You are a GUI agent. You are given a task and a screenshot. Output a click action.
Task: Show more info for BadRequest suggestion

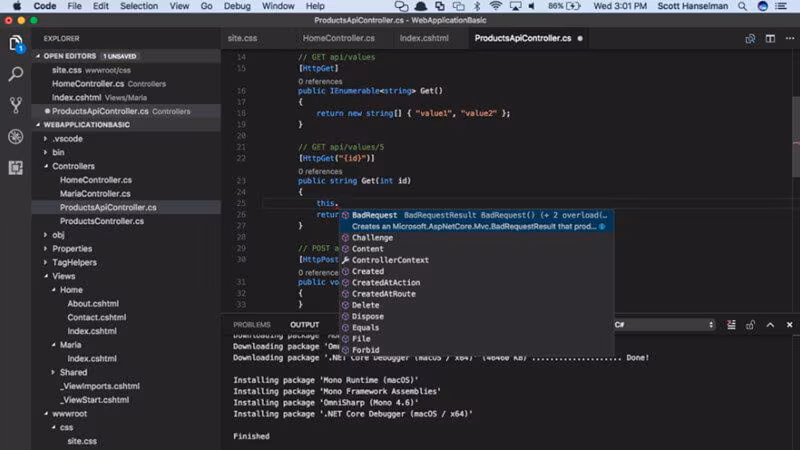[602, 227]
